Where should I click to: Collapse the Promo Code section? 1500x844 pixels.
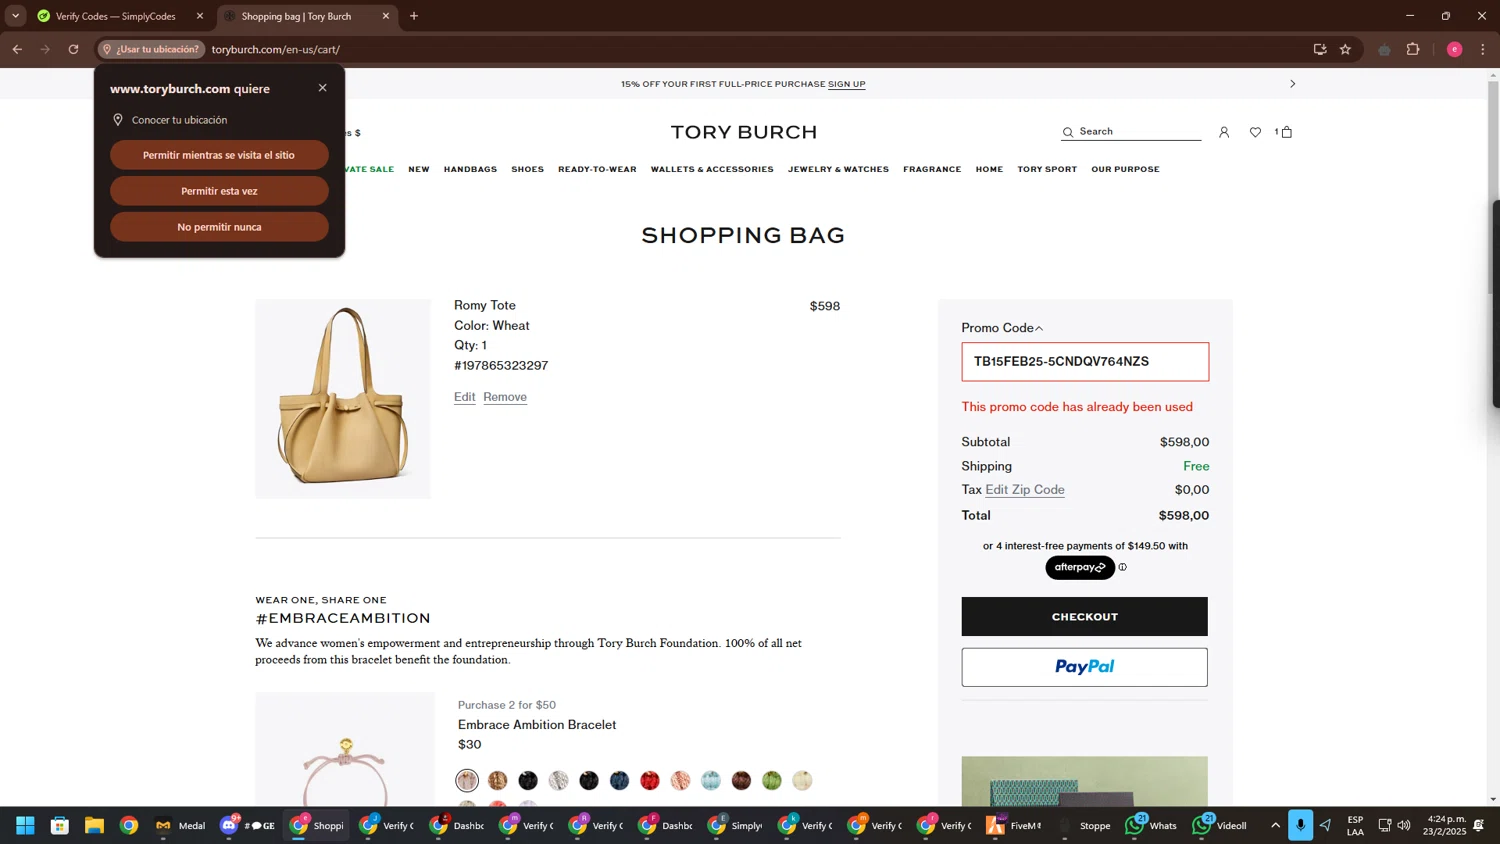(1002, 328)
